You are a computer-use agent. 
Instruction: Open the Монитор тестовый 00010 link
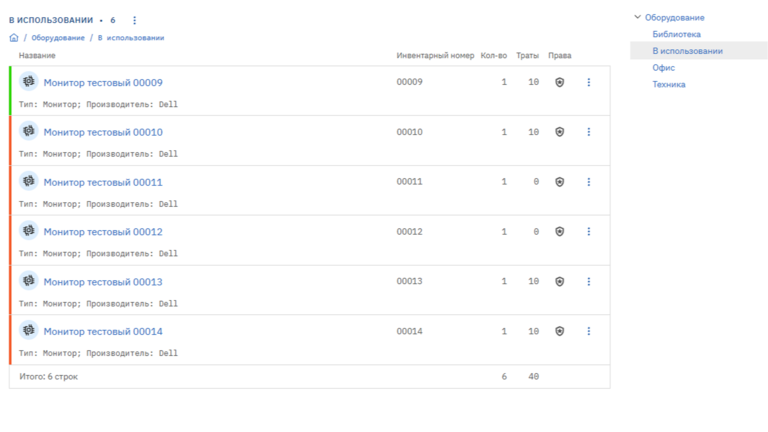(103, 132)
